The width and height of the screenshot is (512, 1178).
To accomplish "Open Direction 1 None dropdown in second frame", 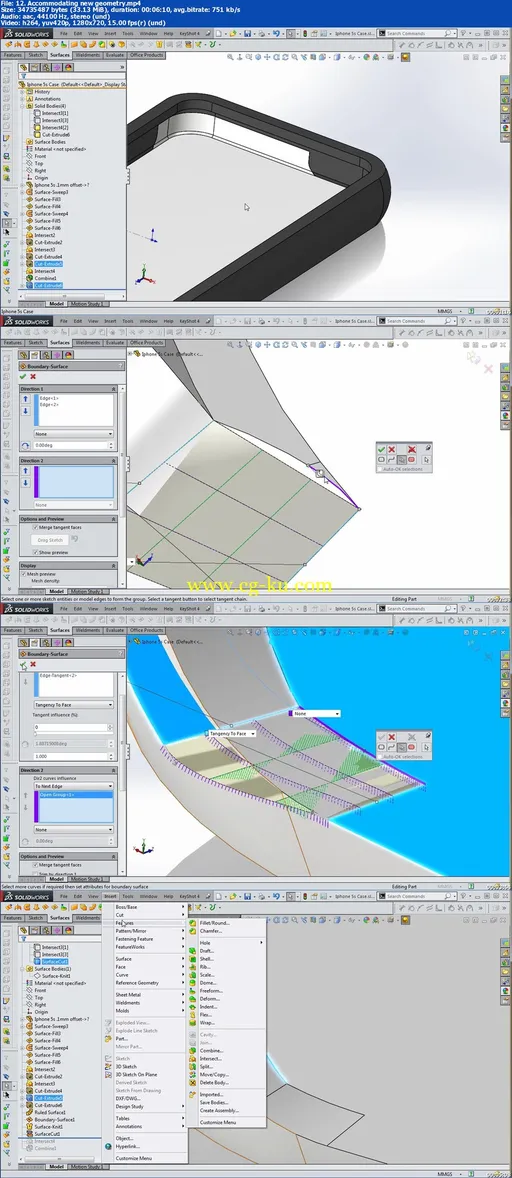I will (74, 433).
